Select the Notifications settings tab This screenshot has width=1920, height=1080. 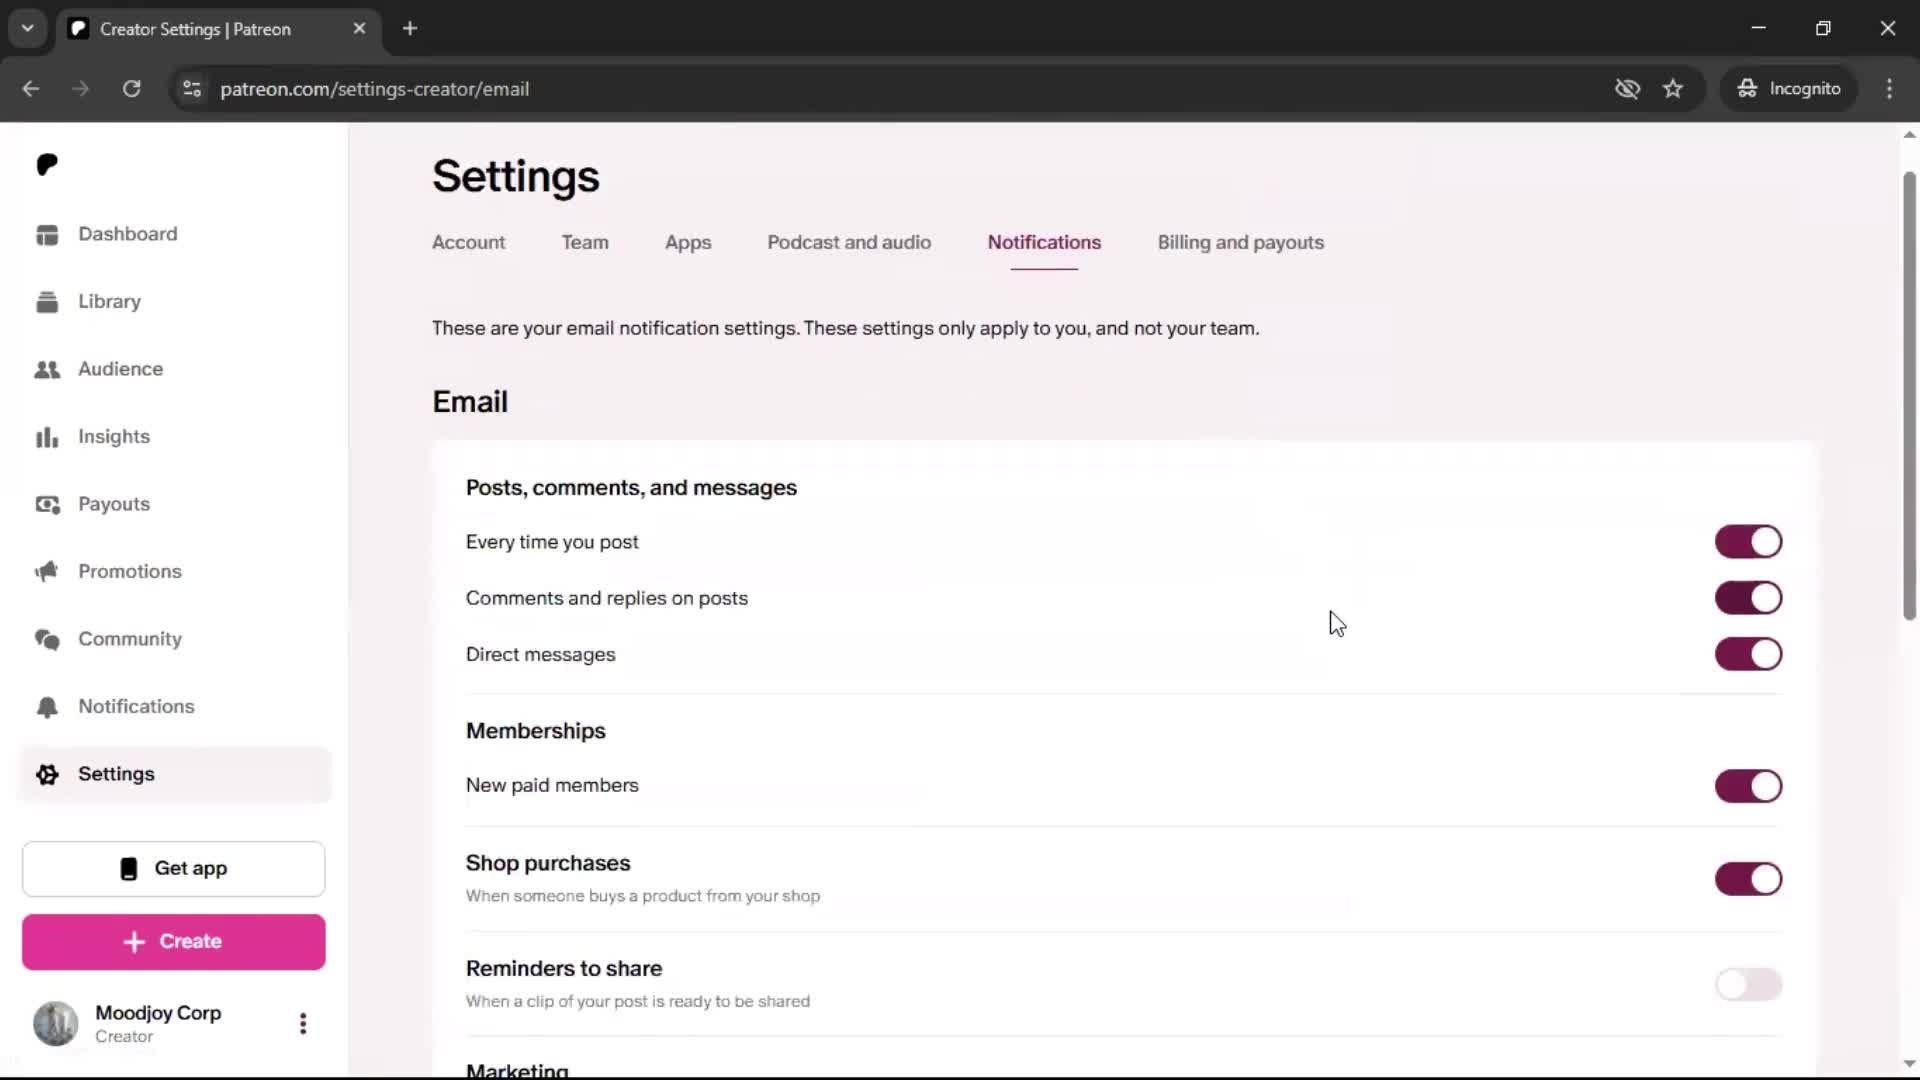click(x=1044, y=243)
